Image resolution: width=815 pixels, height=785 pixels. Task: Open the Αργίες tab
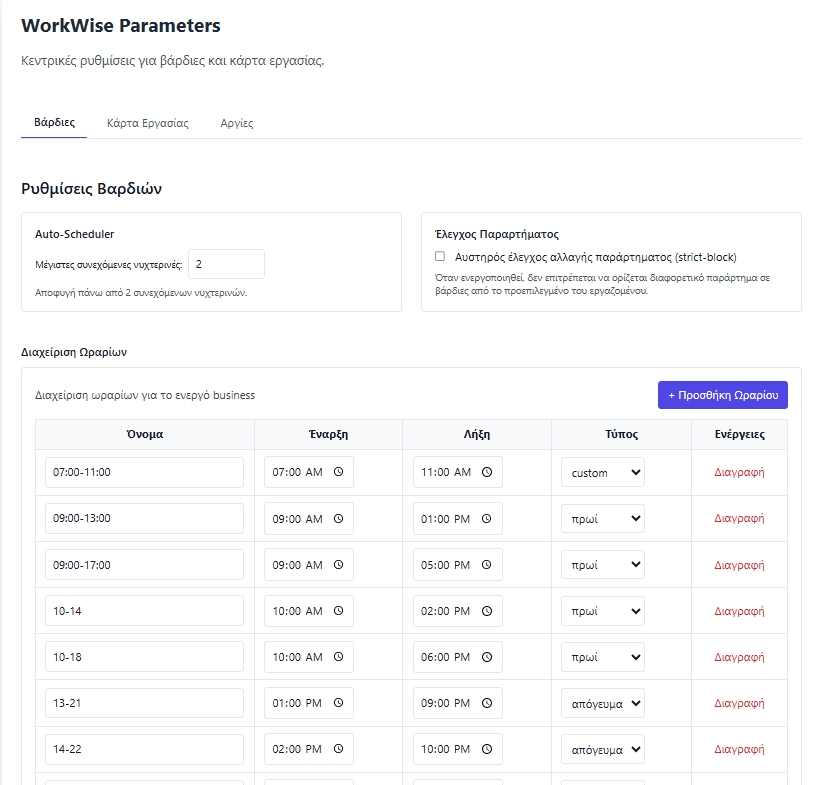pyautogui.click(x=237, y=123)
